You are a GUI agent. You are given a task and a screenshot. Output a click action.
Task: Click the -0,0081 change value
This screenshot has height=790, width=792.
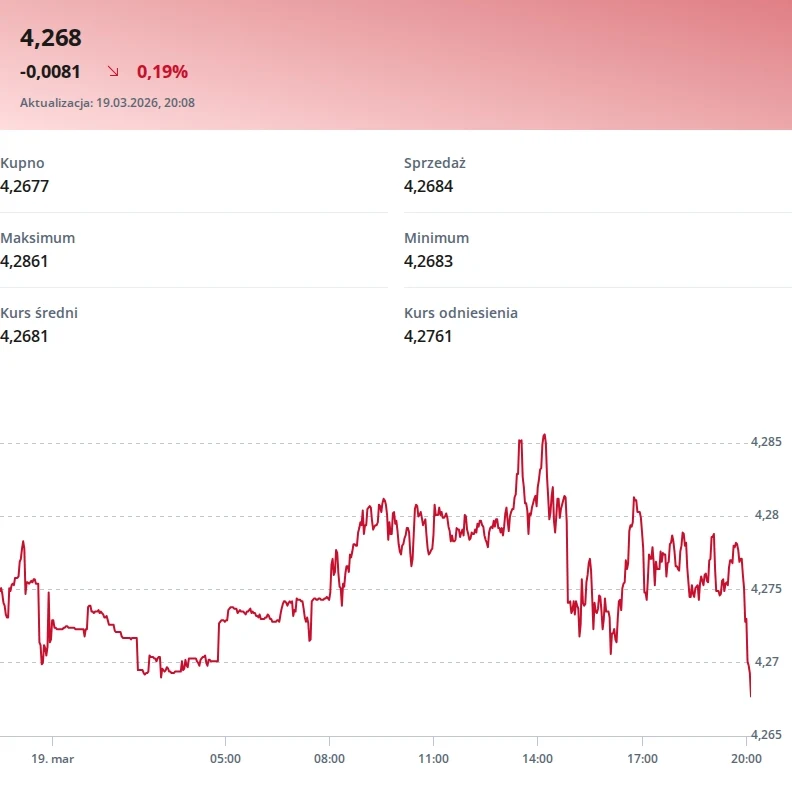click(x=50, y=72)
